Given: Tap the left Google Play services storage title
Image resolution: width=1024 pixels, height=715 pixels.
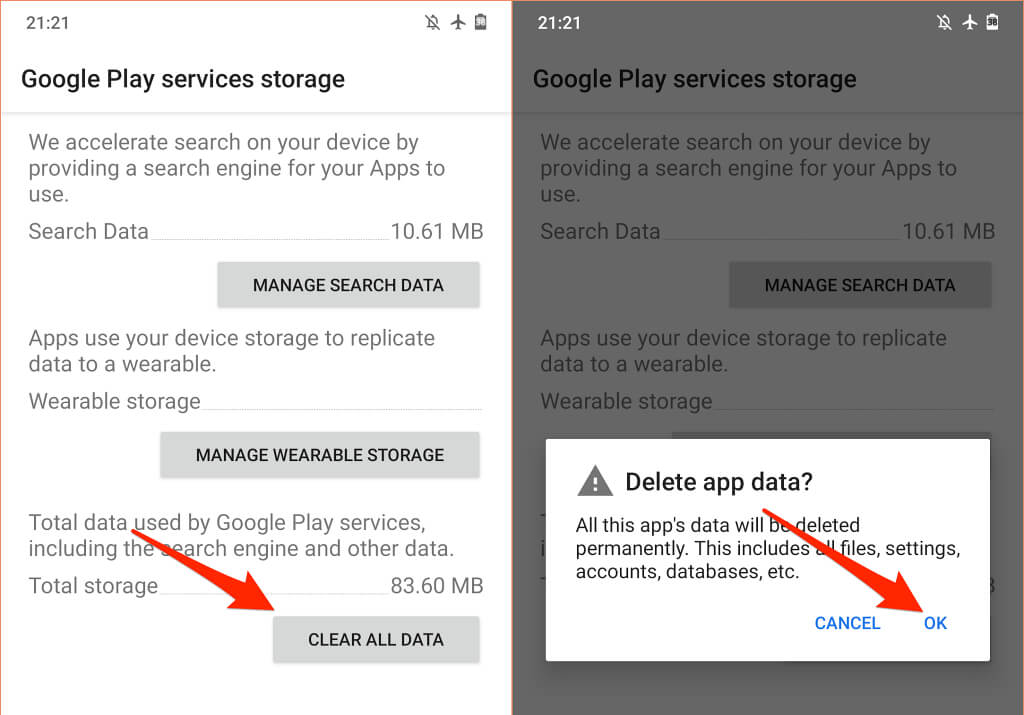Looking at the screenshot, I should [x=183, y=79].
